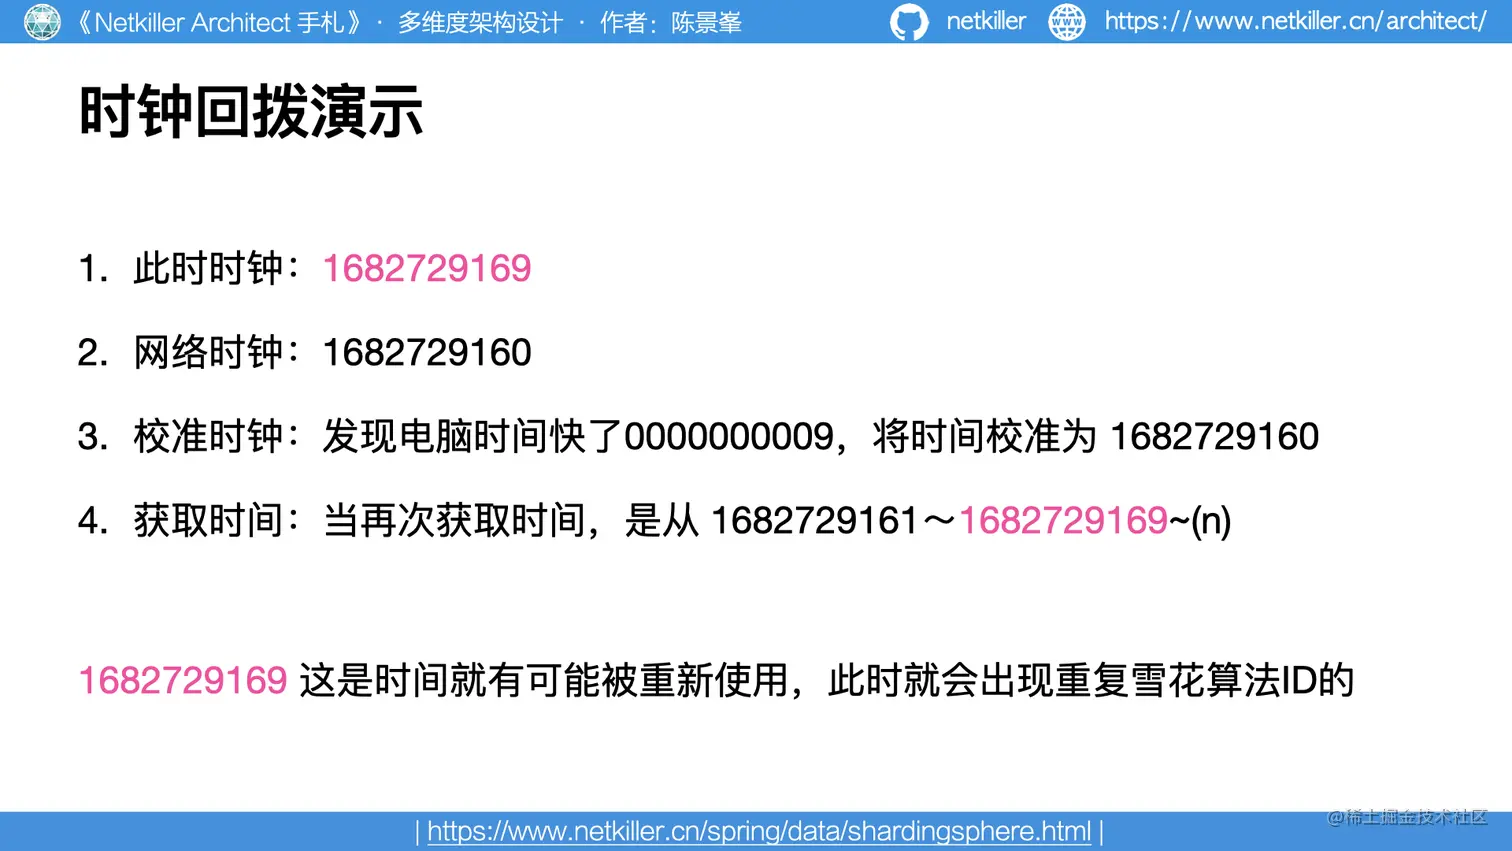Click the timestamp 1682729160 in item 3
Image resolution: width=1512 pixels, height=851 pixels.
1214,436
